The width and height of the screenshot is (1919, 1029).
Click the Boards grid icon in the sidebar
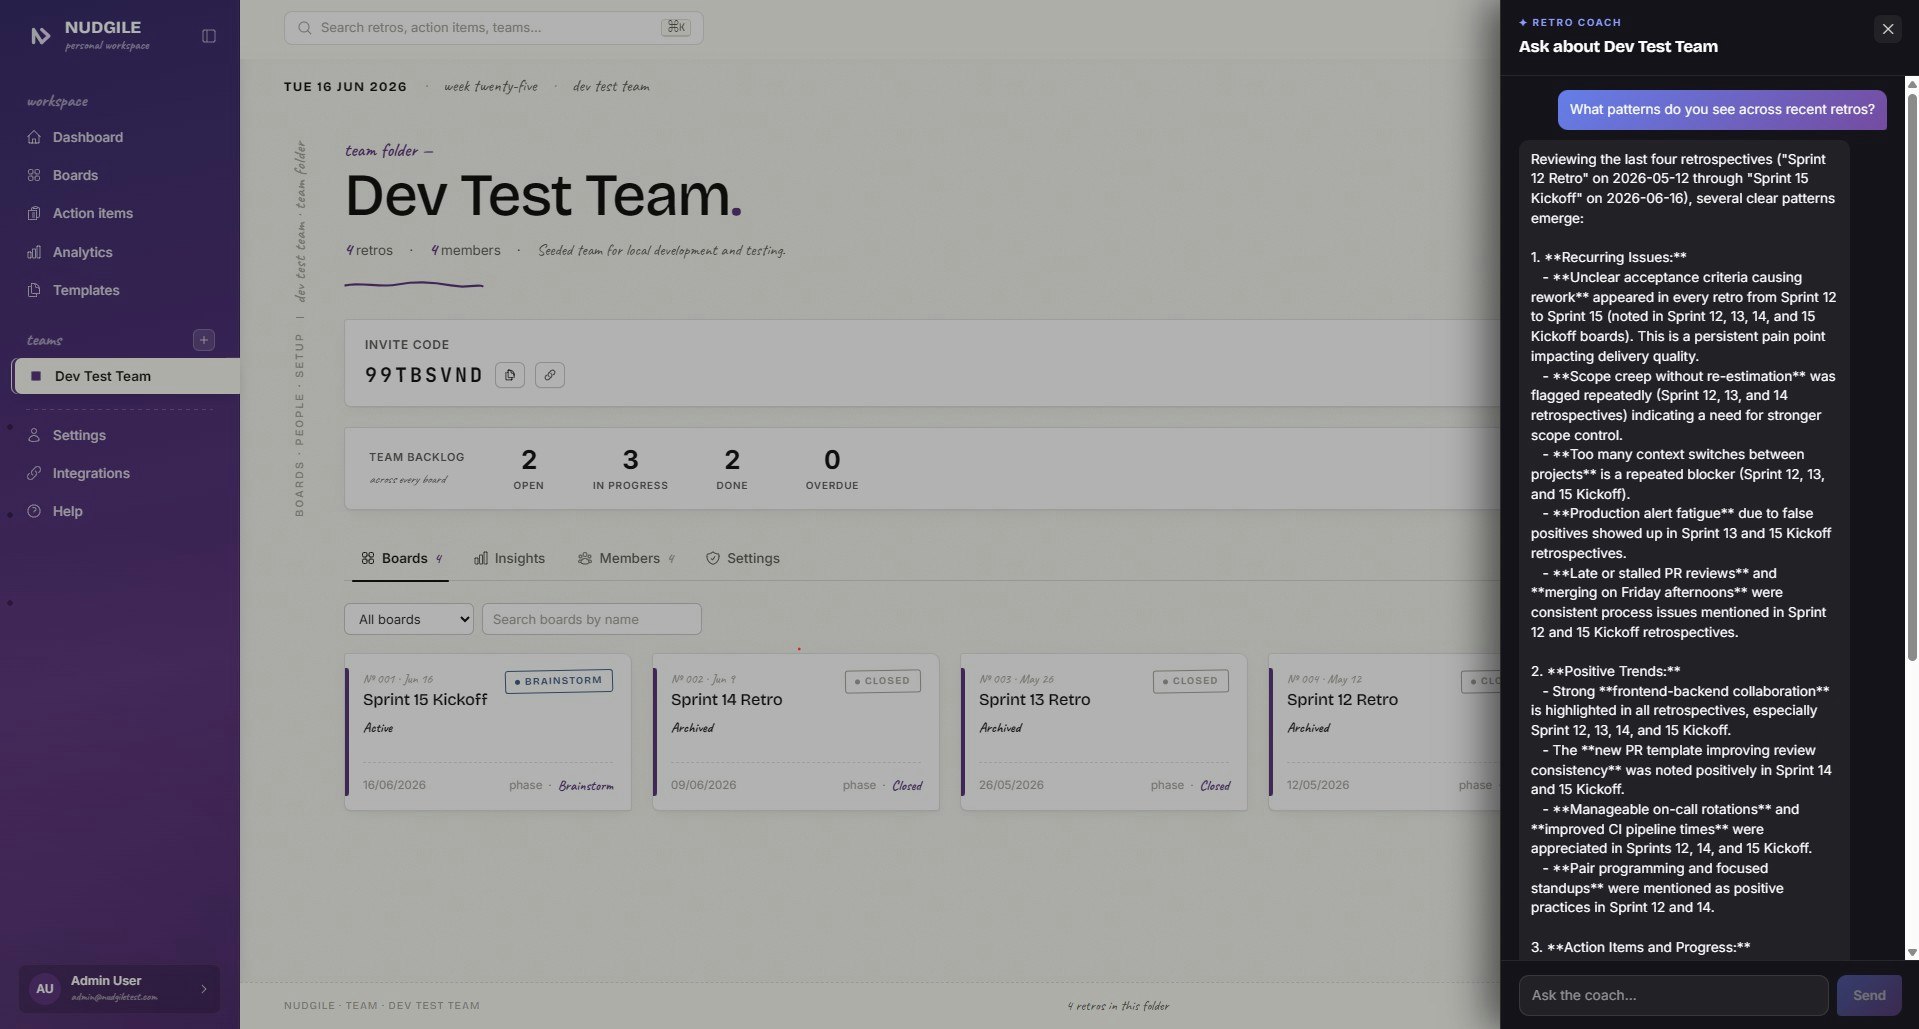pyautogui.click(x=34, y=175)
